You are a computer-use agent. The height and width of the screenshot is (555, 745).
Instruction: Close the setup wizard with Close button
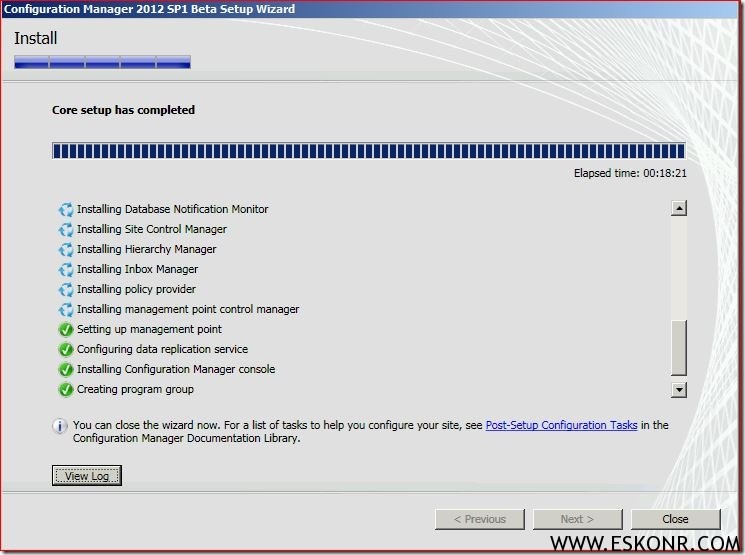tap(675, 519)
